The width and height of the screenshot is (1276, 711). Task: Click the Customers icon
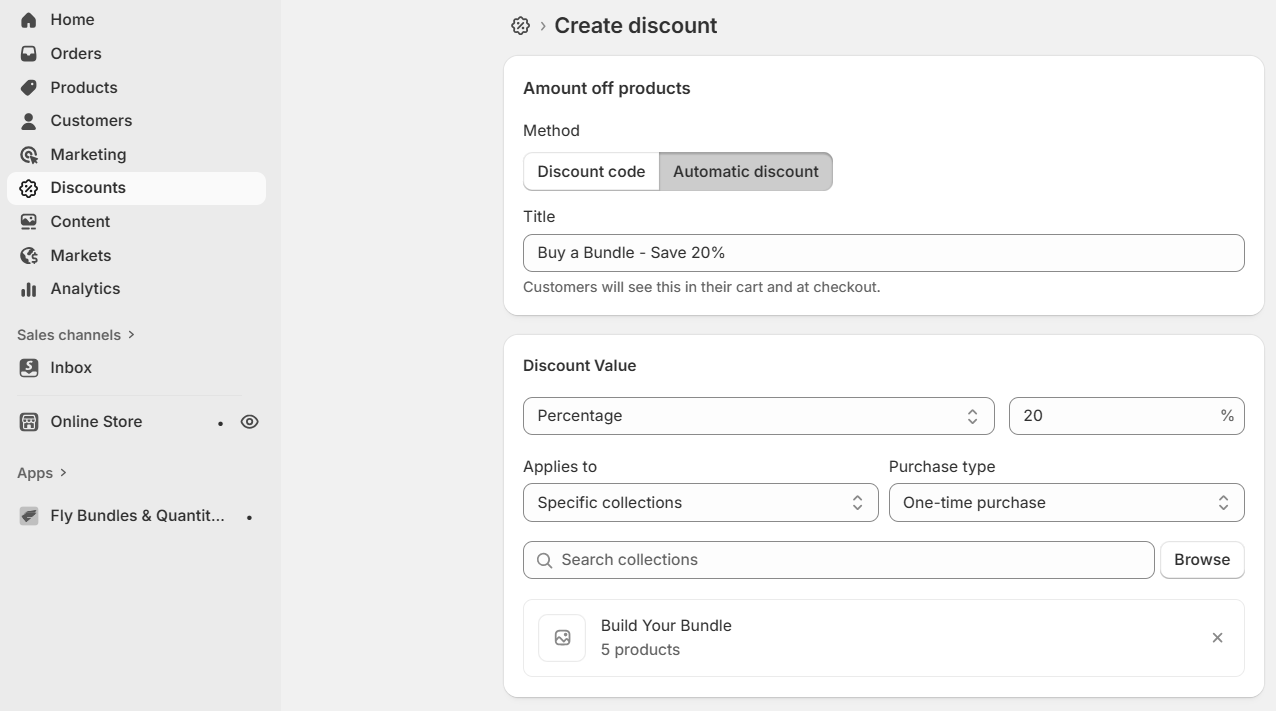[28, 120]
